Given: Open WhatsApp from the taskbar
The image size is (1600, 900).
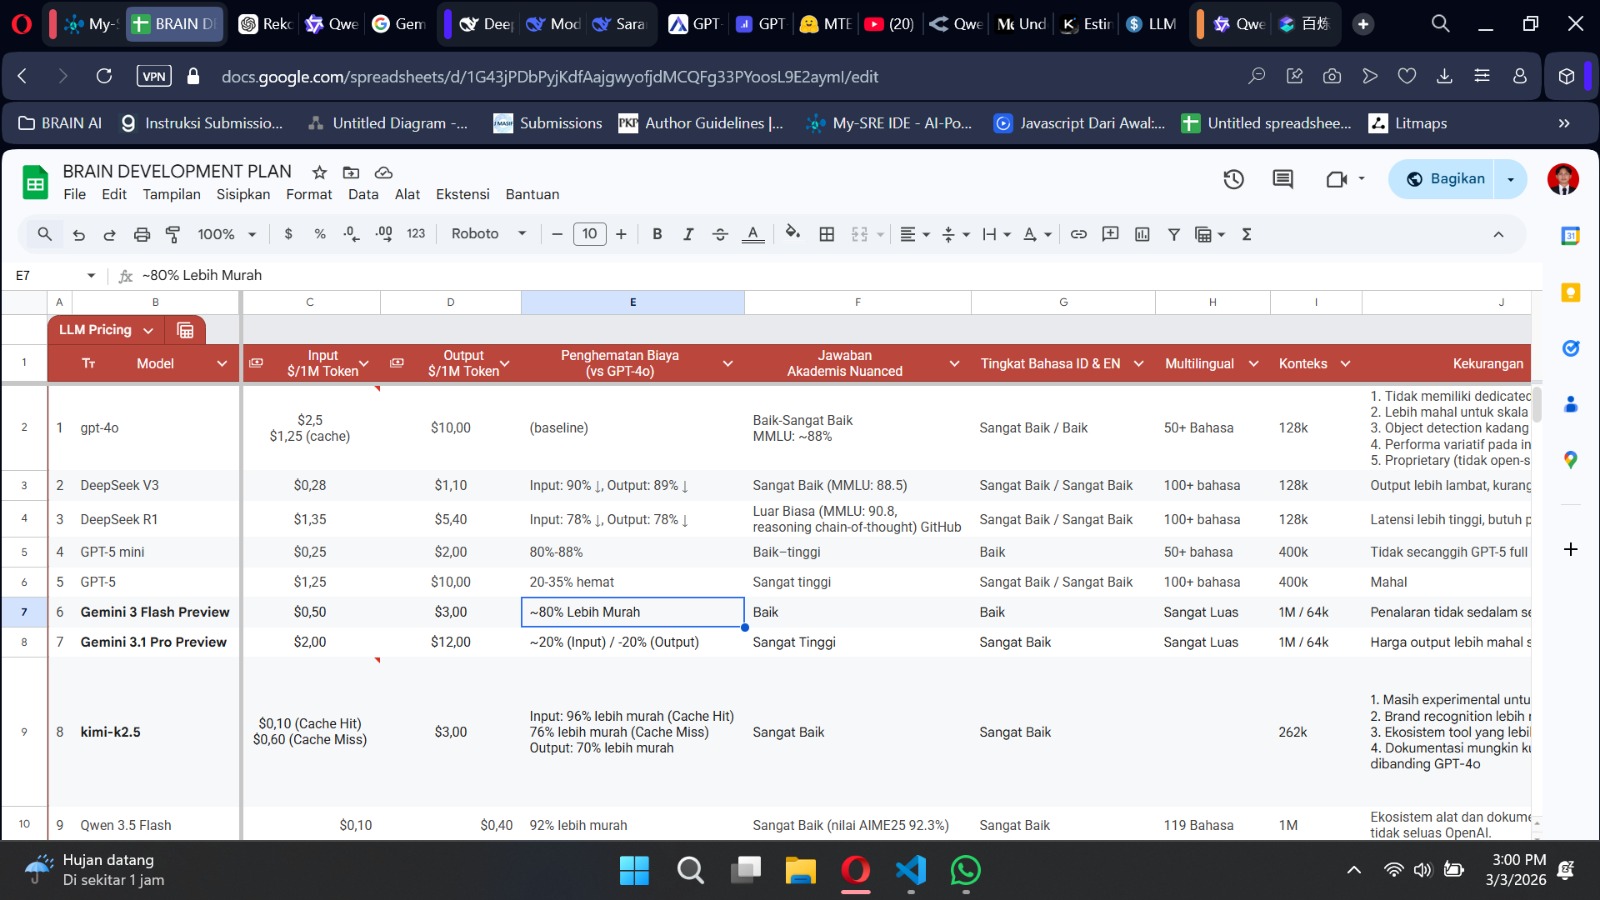Looking at the screenshot, I should click(x=965, y=871).
